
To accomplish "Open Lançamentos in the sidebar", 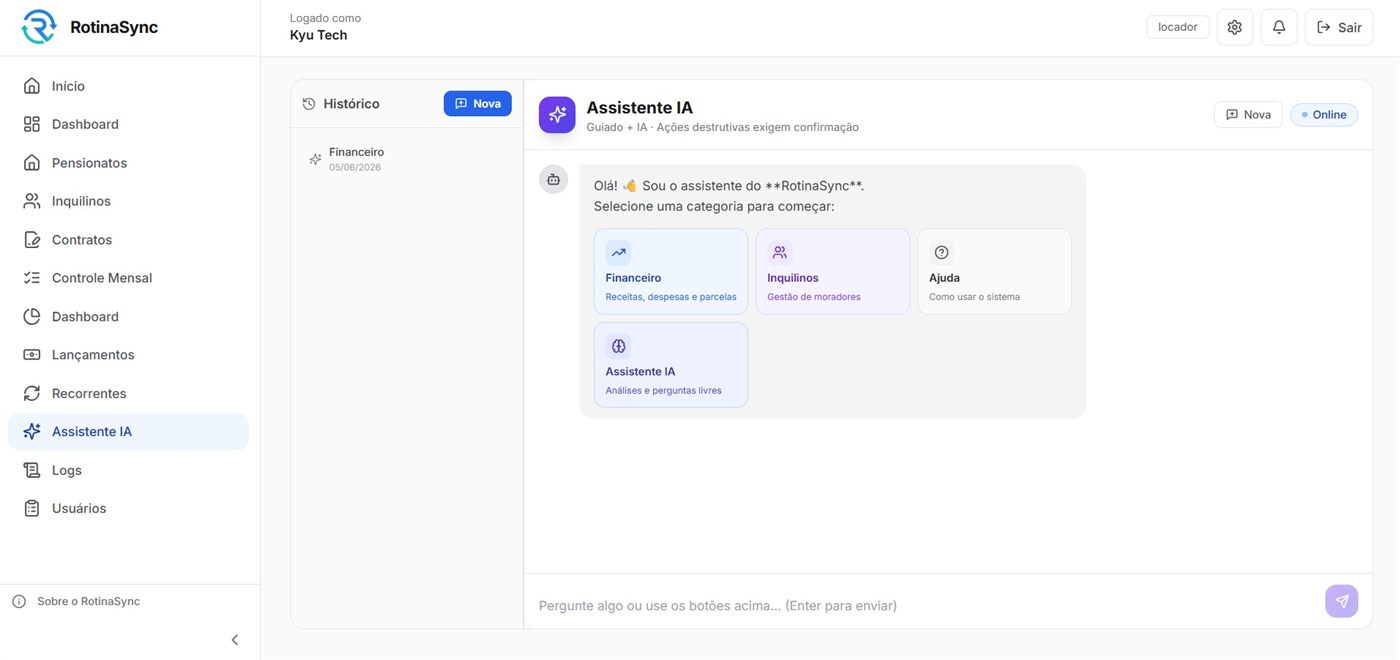I will [x=128, y=355].
